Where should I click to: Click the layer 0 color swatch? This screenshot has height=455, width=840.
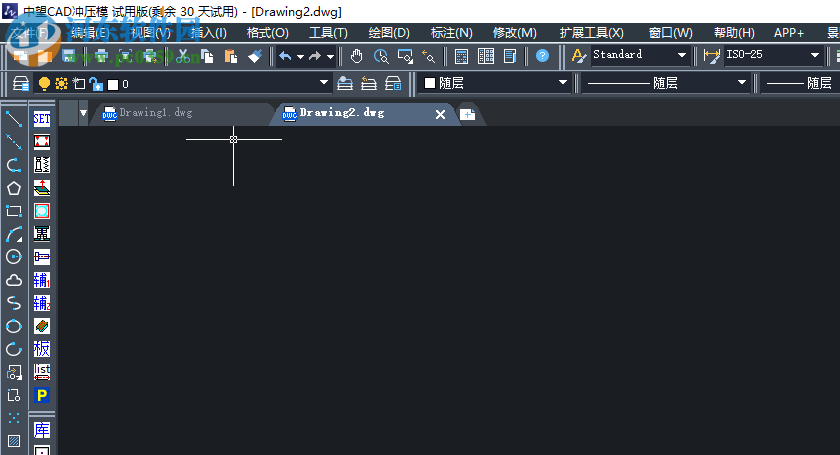coord(113,84)
